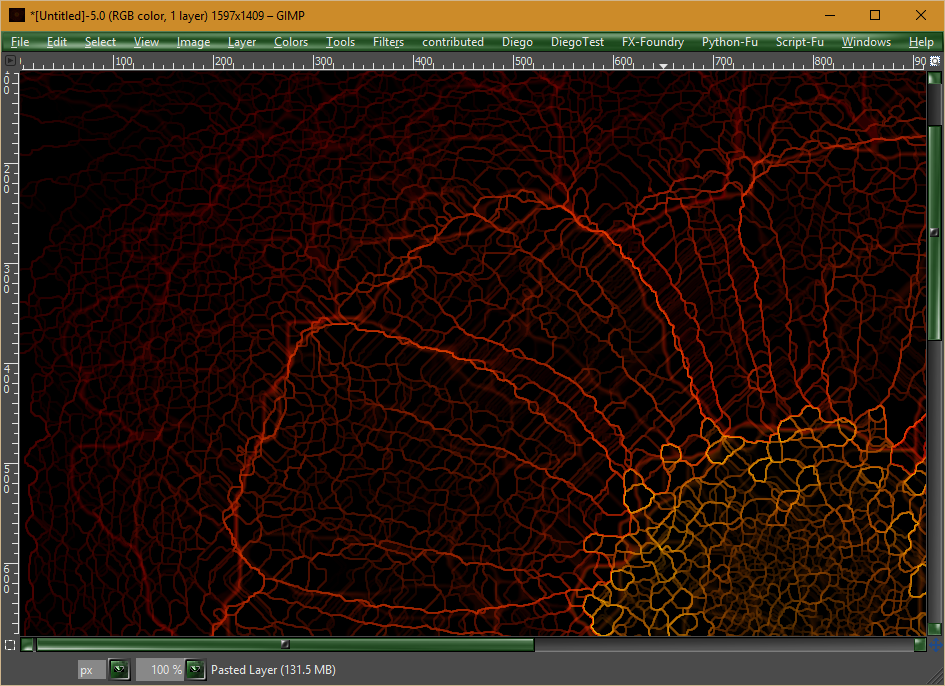
Task: Open the Script-Fu menu
Action: [x=800, y=42]
